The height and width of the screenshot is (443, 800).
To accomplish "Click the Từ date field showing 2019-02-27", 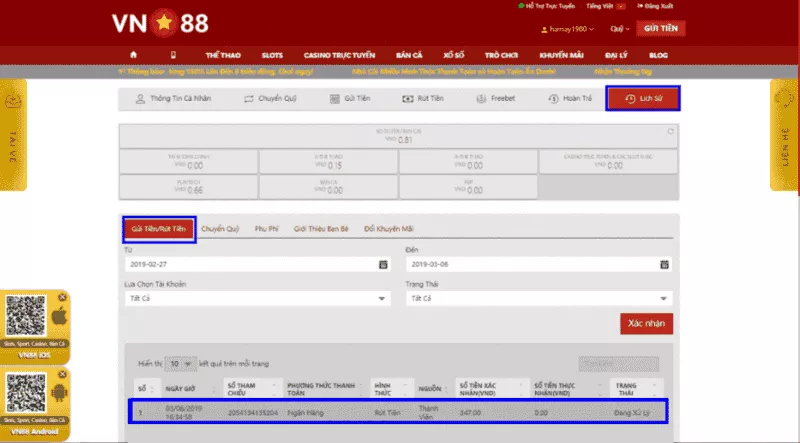I will 258,264.
